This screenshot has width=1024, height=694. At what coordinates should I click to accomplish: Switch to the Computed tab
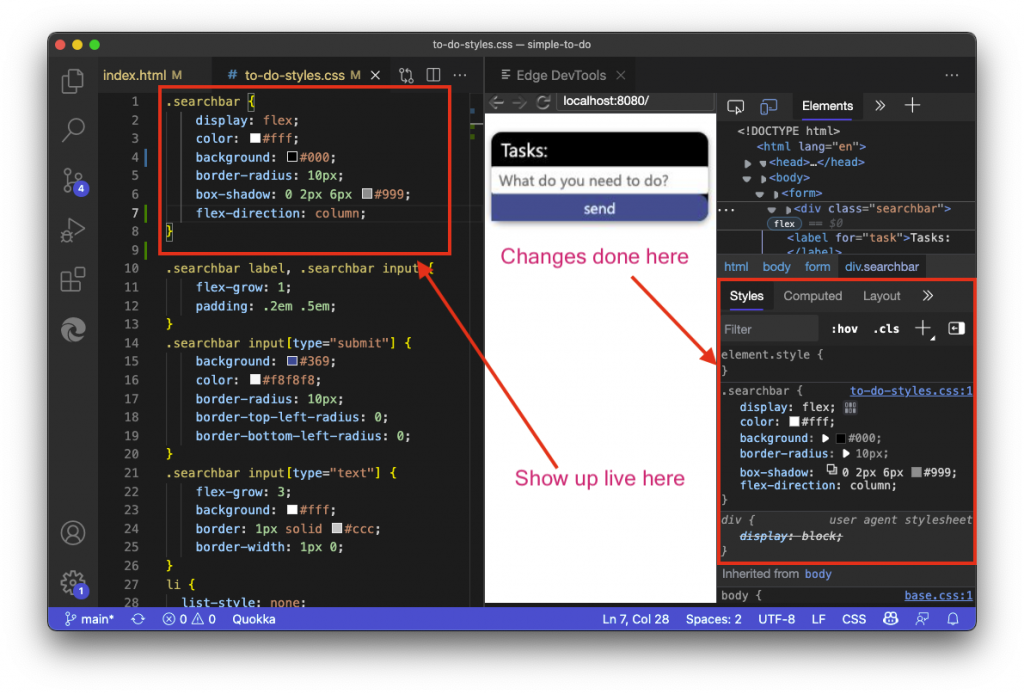pyautogui.click(x=812, y=296)
